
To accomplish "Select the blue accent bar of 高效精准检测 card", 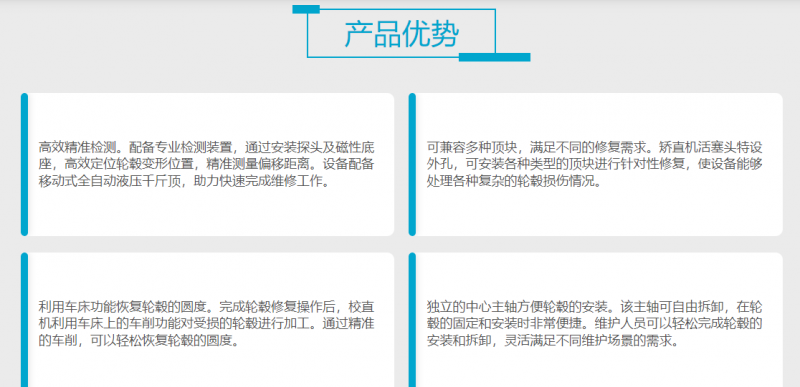I will [24, 164].
